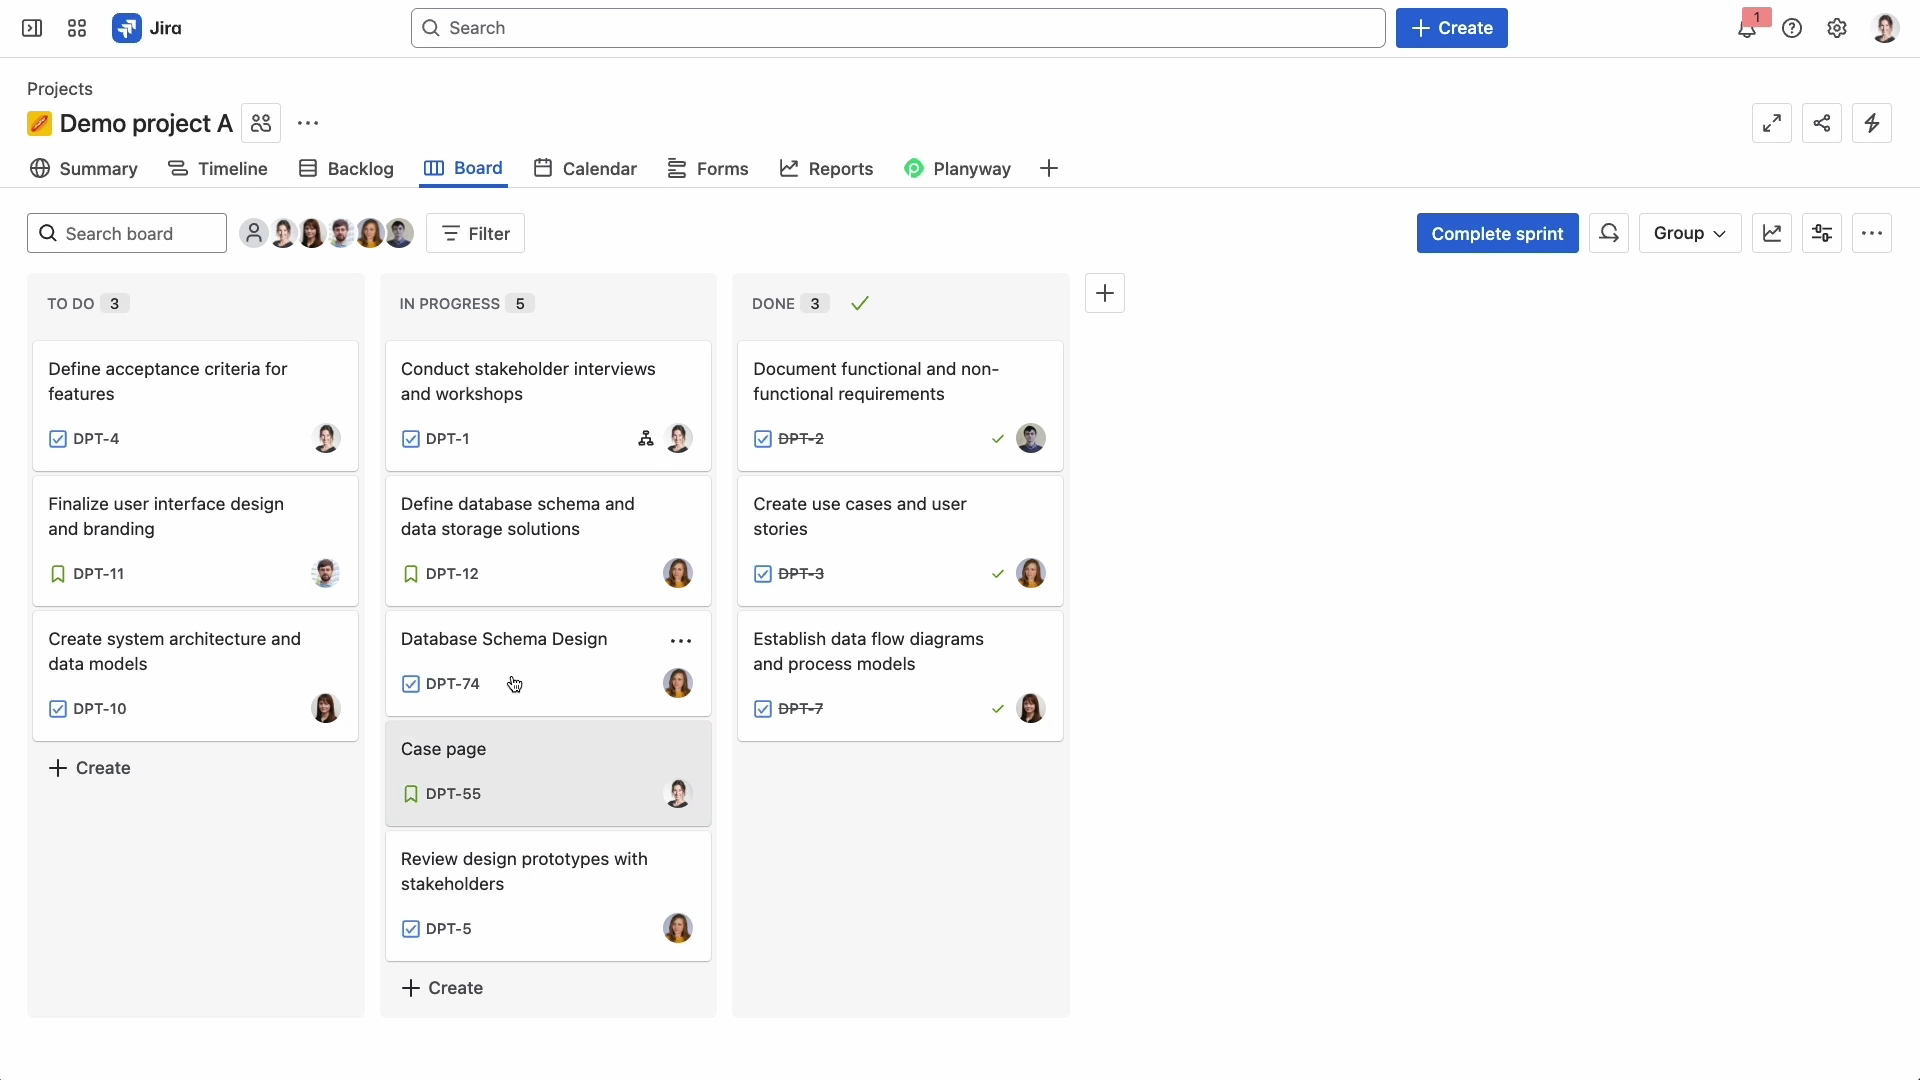Click DPT-4 task type checkbox icon
1920x1080 pixels.
click(x=58, y=439)
